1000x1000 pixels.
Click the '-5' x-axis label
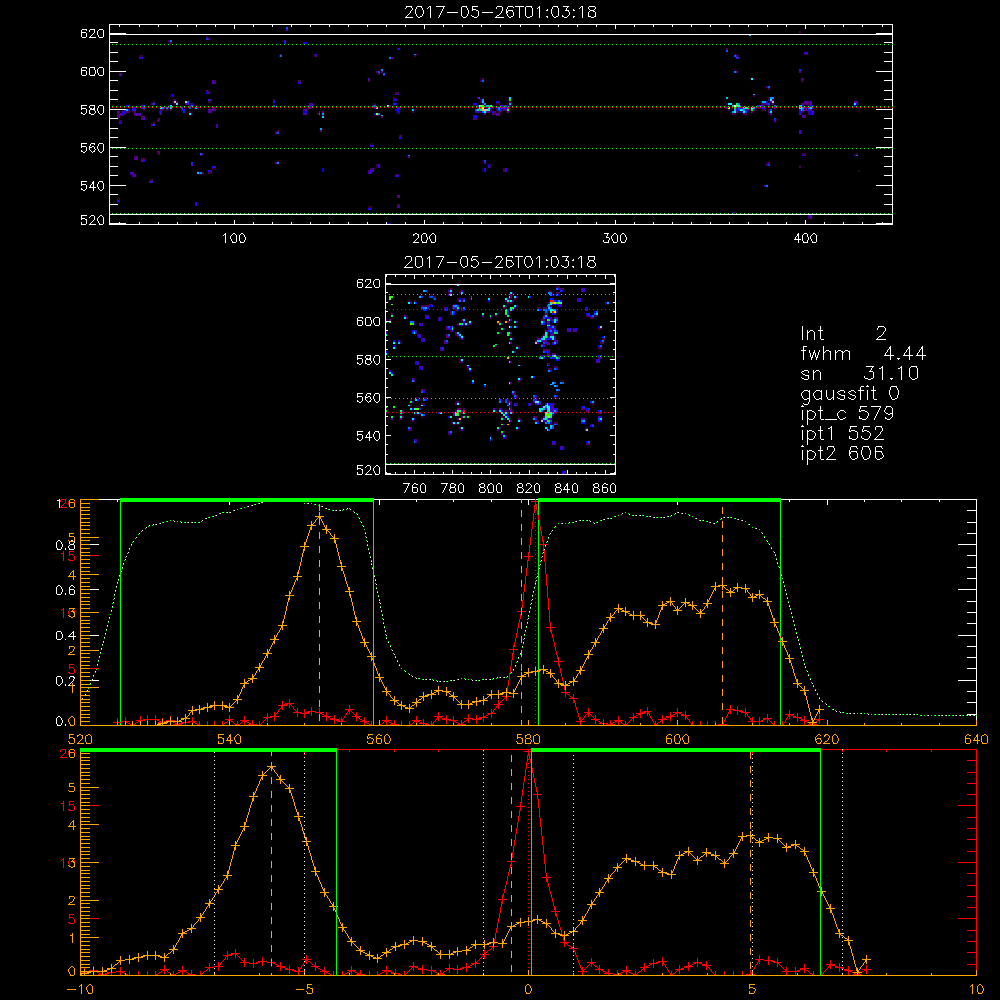pos(305,989)
